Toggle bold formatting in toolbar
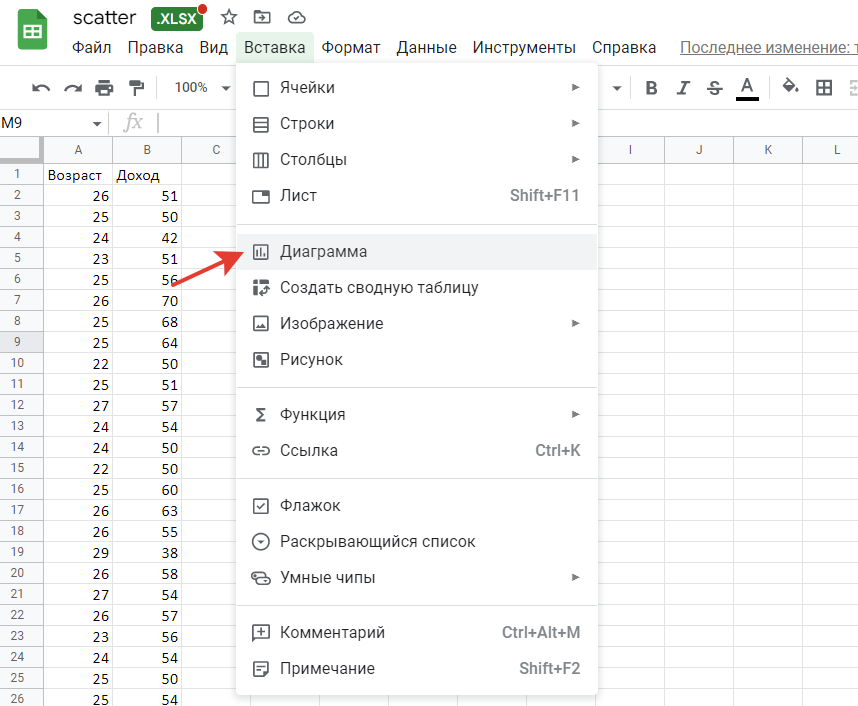858x706 pixels. click(651, 88)
